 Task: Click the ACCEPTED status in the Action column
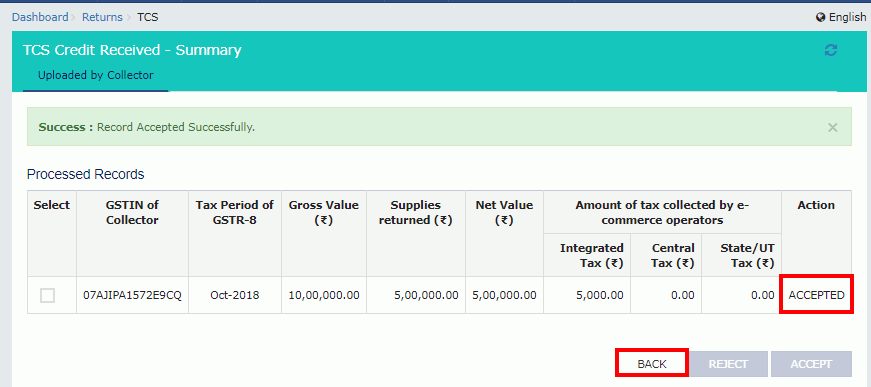pyautogui.click(x=816, y=295)
